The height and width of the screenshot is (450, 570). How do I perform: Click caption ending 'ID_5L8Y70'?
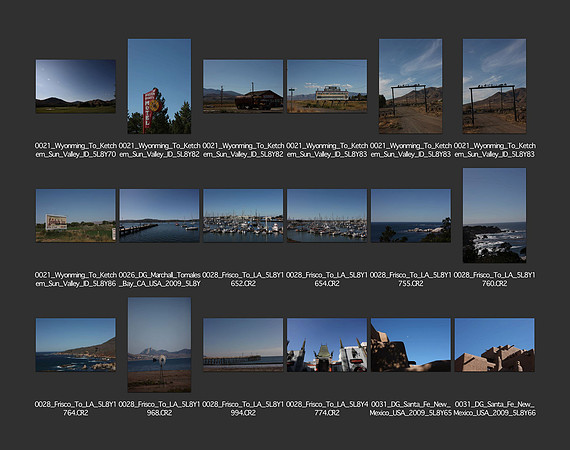click(x=76, y=150)
